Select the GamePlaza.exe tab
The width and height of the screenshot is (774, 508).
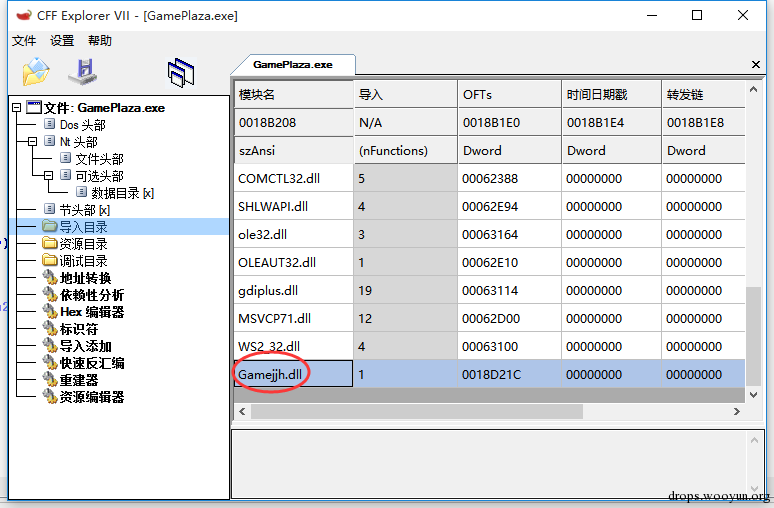click(x=293, y=65)
